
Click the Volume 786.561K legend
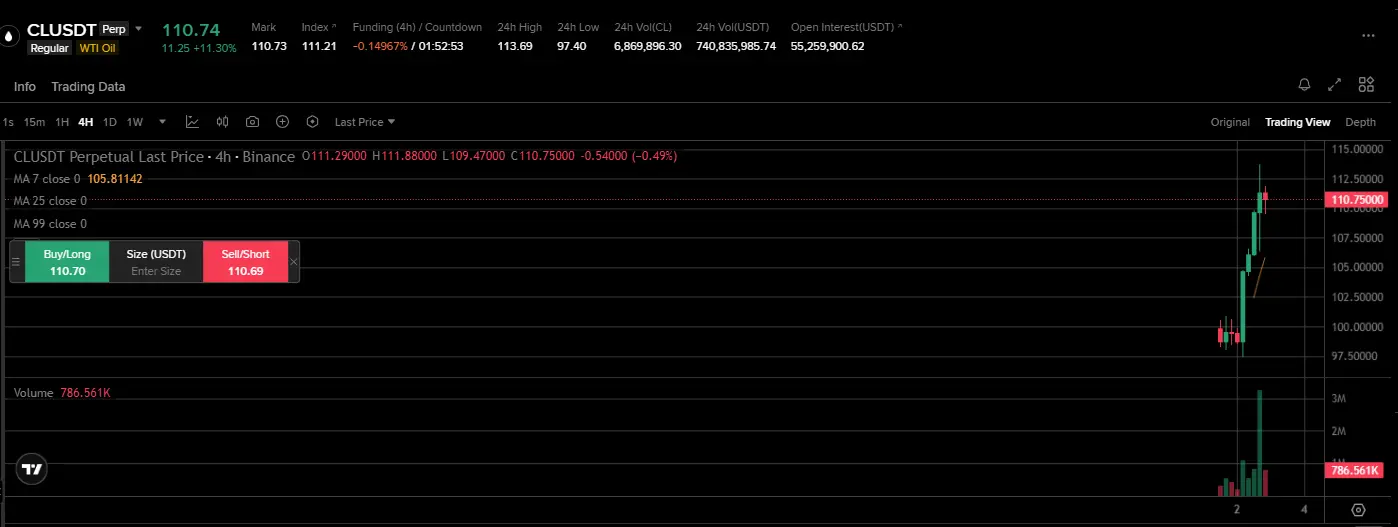pos(62,393)
